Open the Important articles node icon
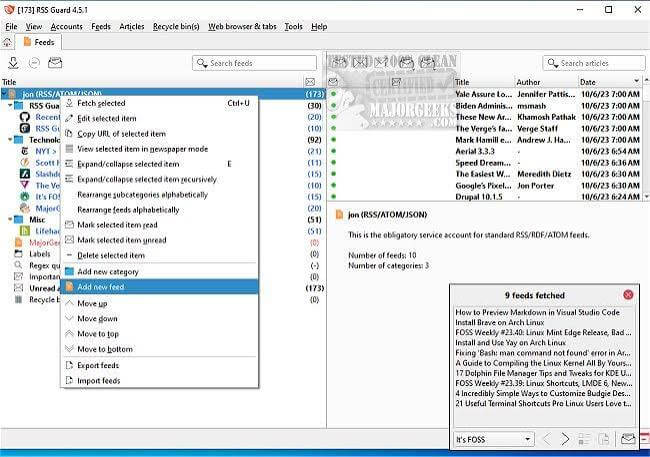Screen dimensions: 650x457 pos(19,277)
